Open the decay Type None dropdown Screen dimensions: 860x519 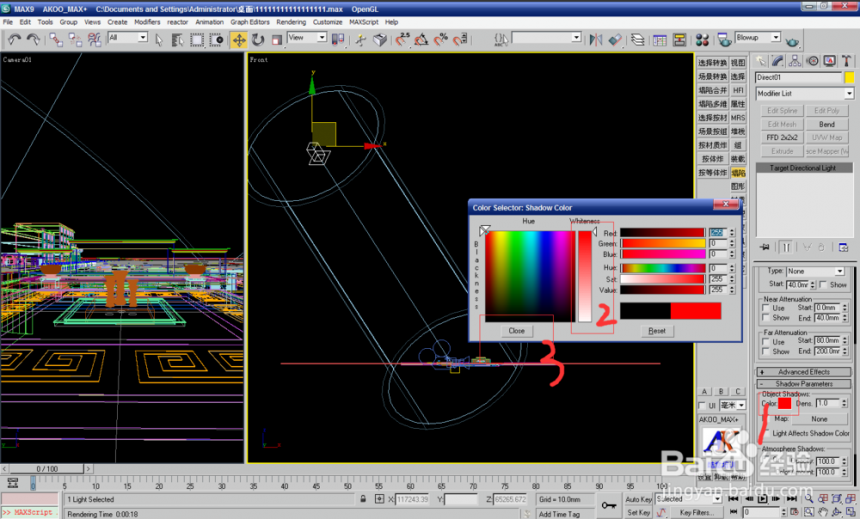[815, 271]
